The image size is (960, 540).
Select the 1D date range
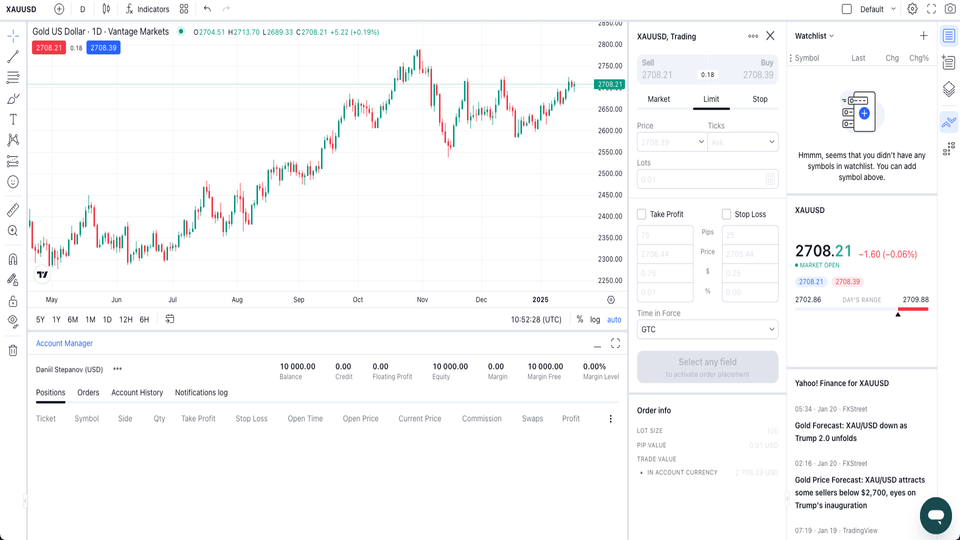tap(107, 320)
